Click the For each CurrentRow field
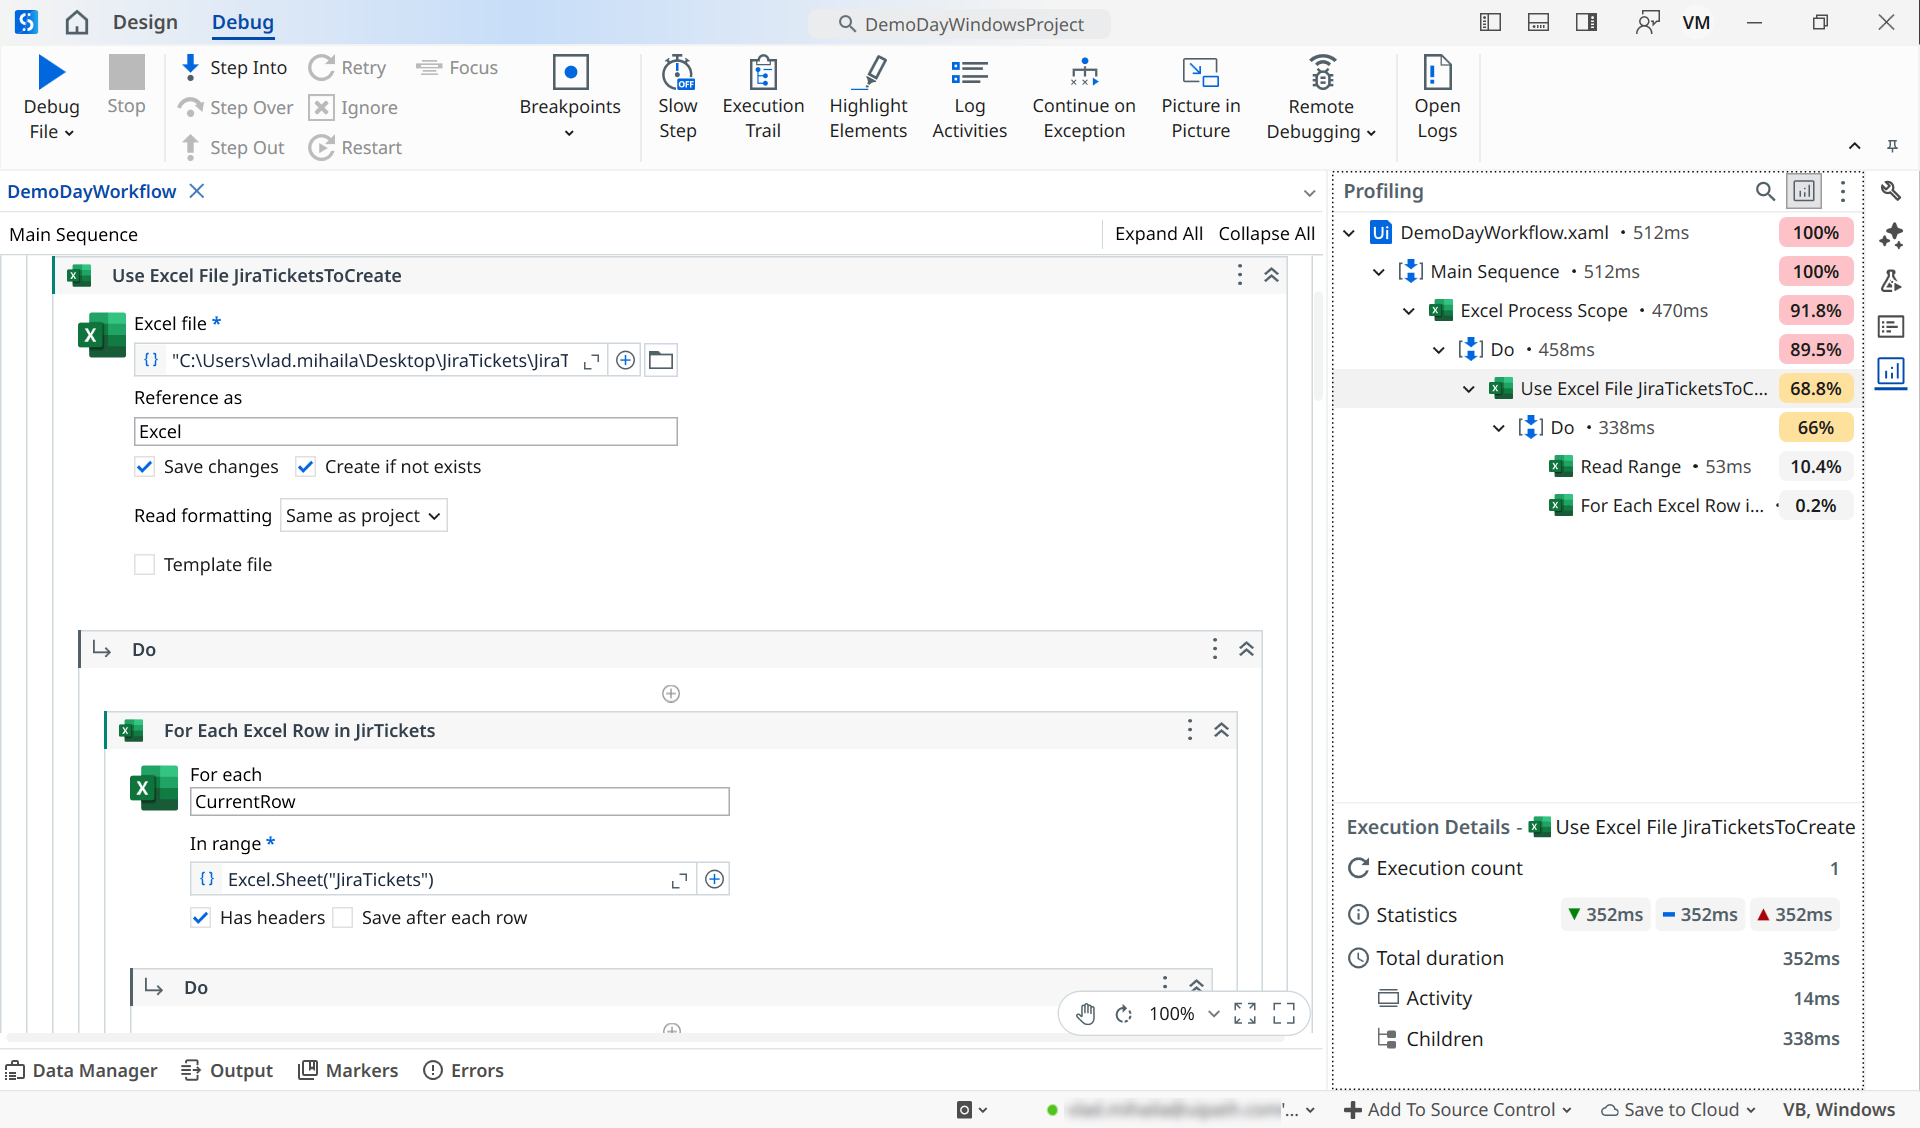This screenshot has width=1920, height=1128. pyautogui.click(x=460, y=802)
